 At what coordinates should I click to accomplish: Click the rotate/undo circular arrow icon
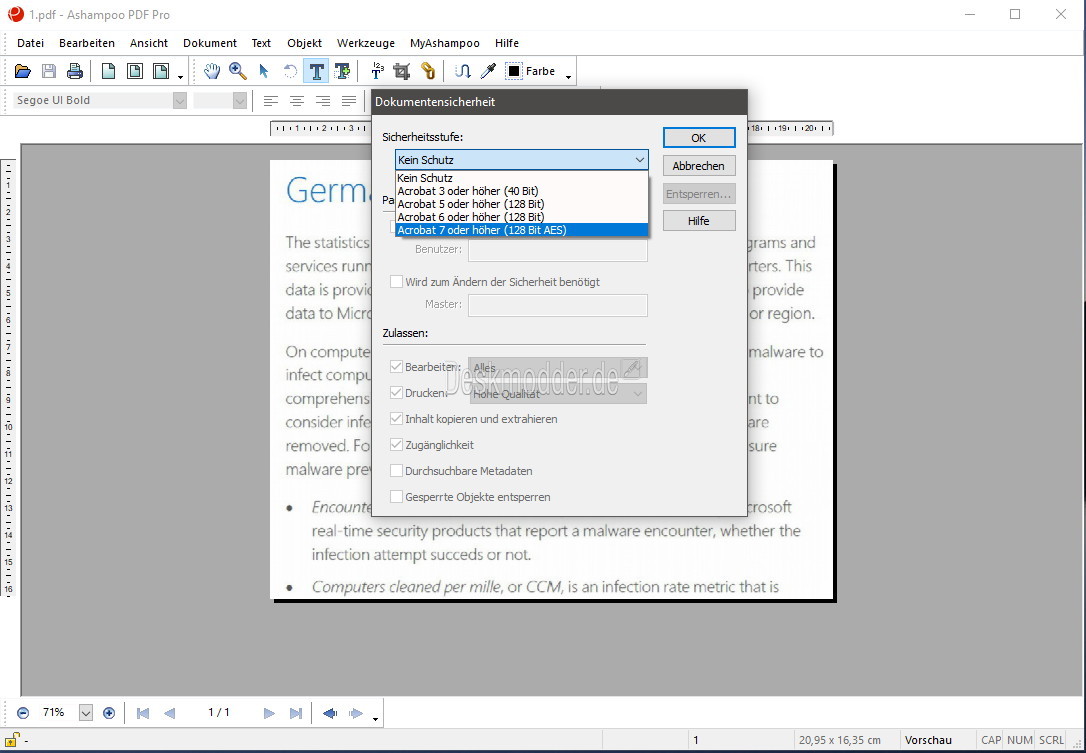(x=290, y=71)
